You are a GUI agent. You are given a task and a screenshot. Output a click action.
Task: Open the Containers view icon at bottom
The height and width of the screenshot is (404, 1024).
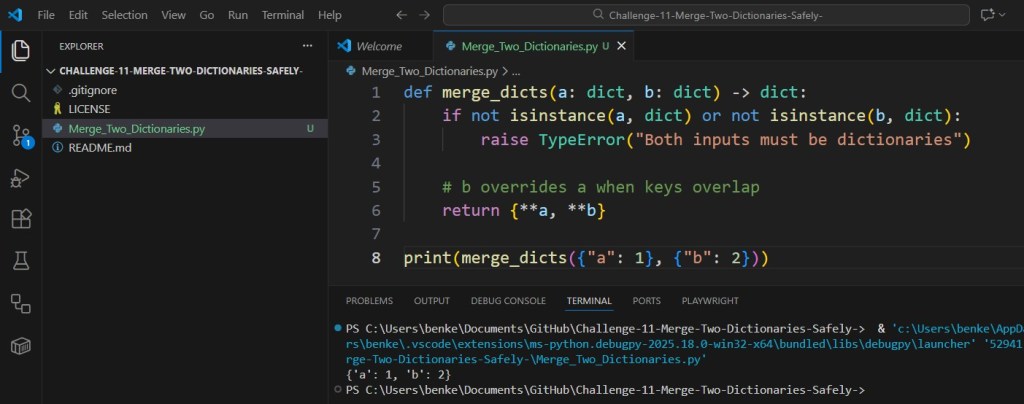click(x=21, y=346)
